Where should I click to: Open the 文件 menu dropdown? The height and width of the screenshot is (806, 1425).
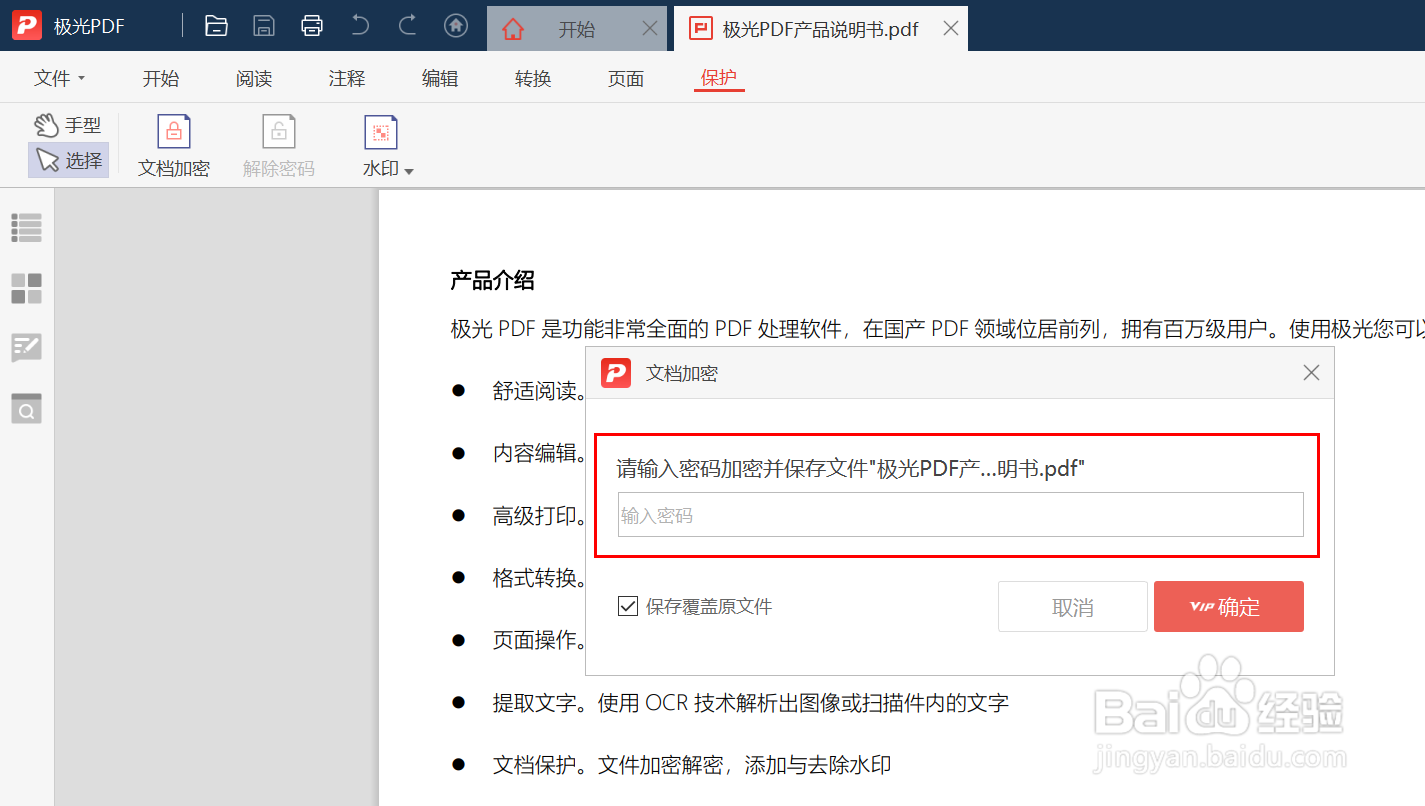(60, 78)
